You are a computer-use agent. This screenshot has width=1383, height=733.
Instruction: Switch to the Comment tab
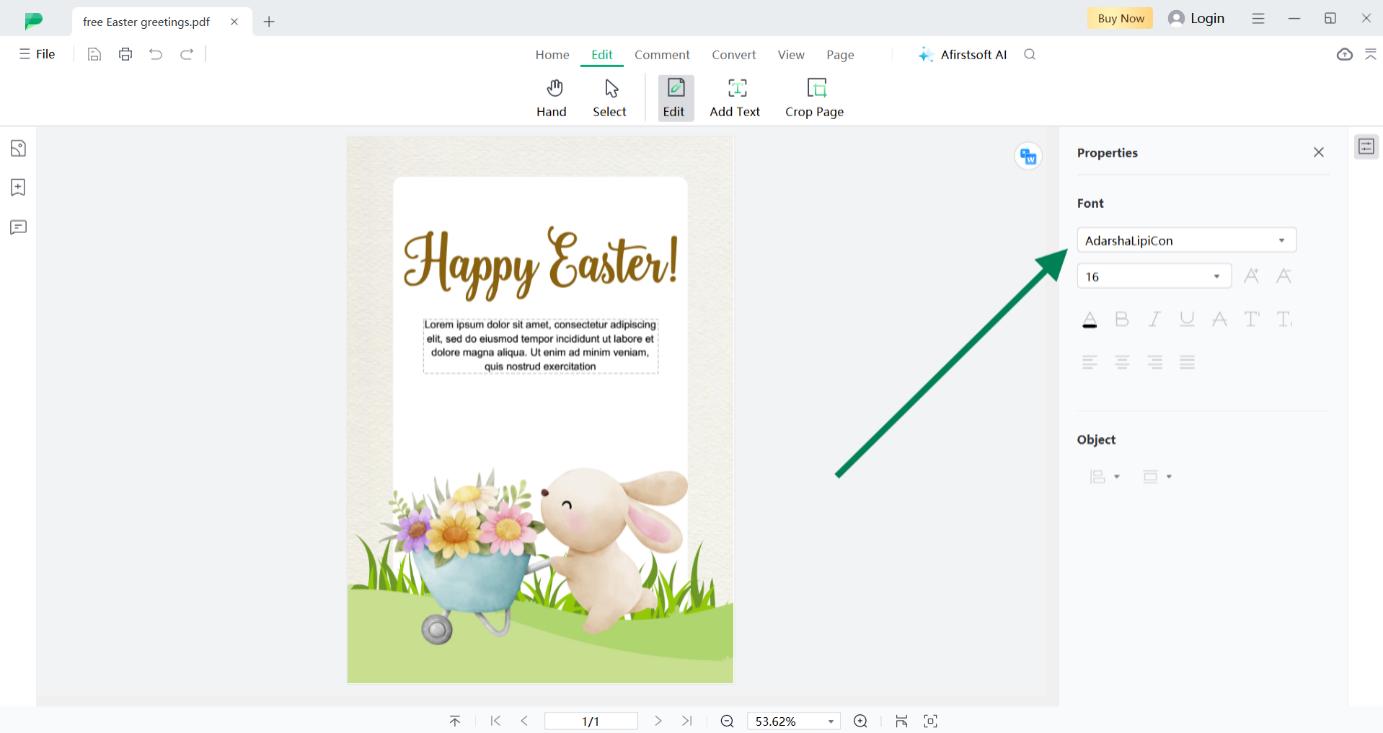coord(662,55)
